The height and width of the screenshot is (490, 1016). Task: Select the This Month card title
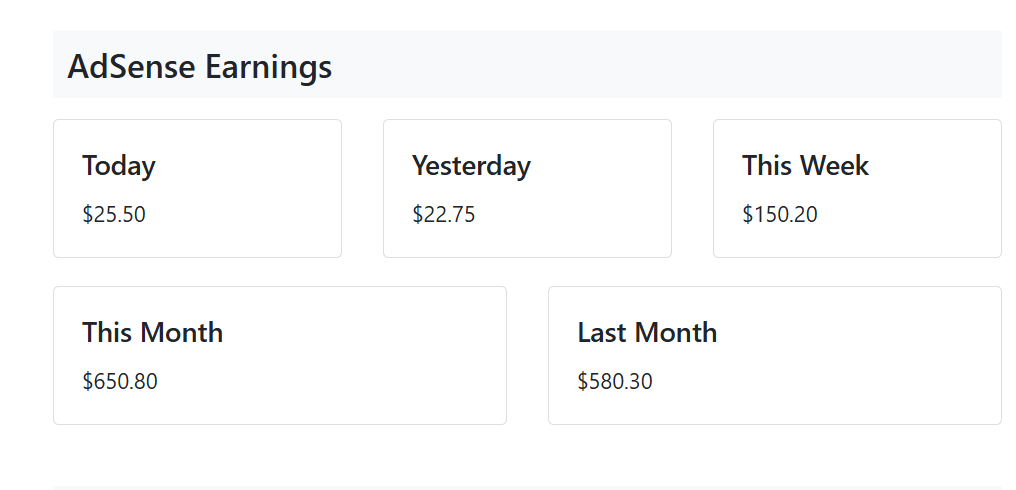tap(152, 332)
